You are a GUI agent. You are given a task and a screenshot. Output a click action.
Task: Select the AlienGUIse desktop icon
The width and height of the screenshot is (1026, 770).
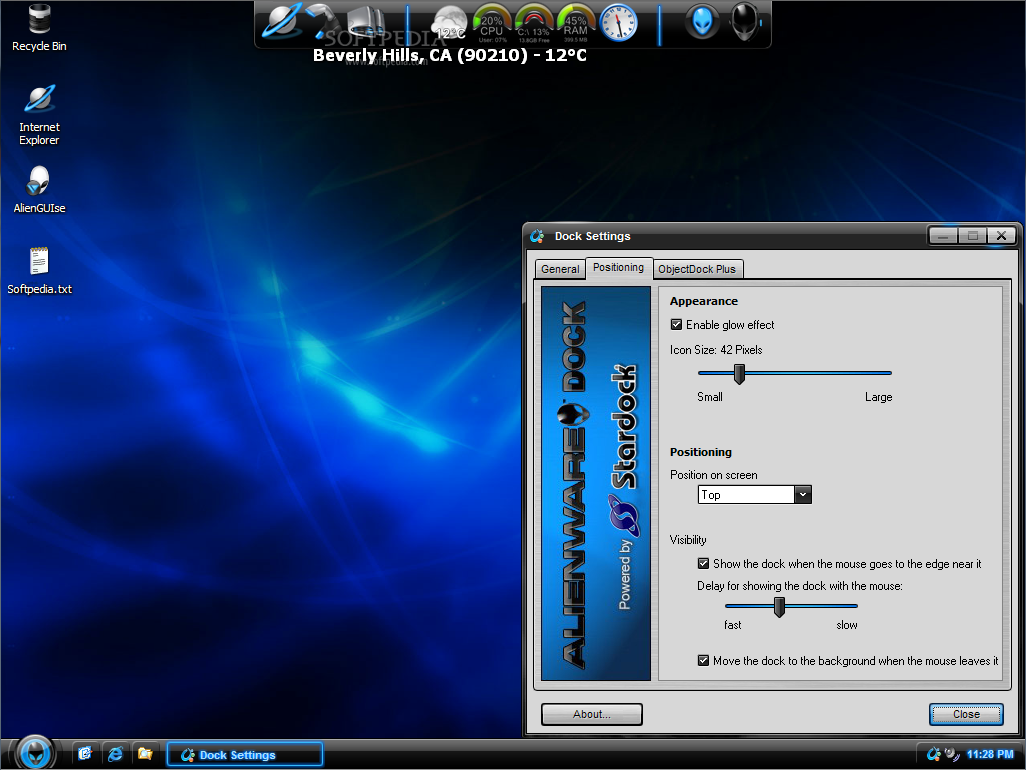coord(39,190)
